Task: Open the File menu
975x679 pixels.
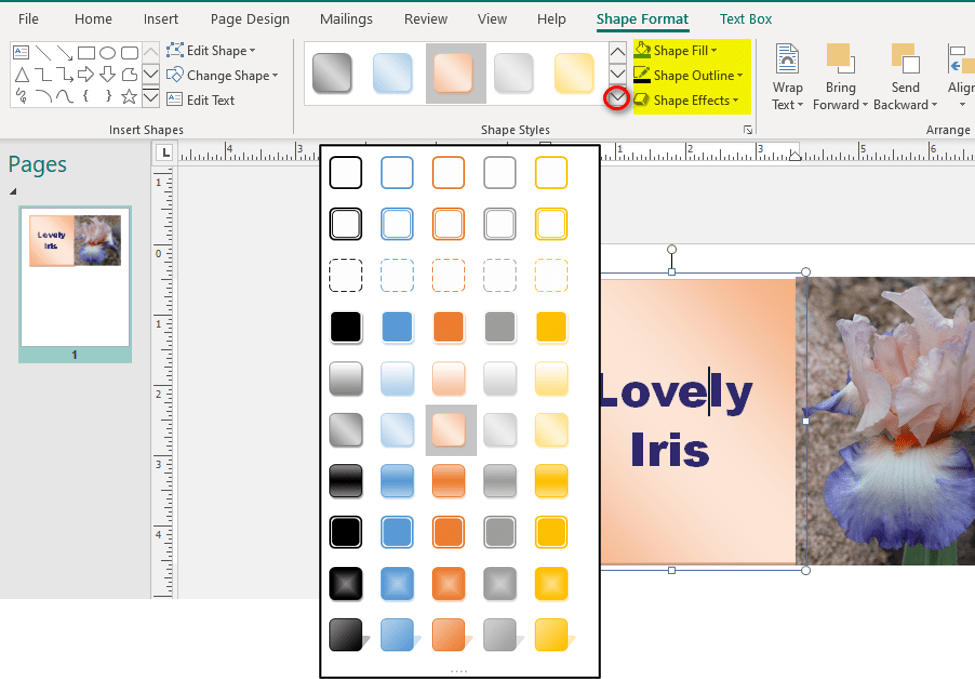Action: pos(29,19)
